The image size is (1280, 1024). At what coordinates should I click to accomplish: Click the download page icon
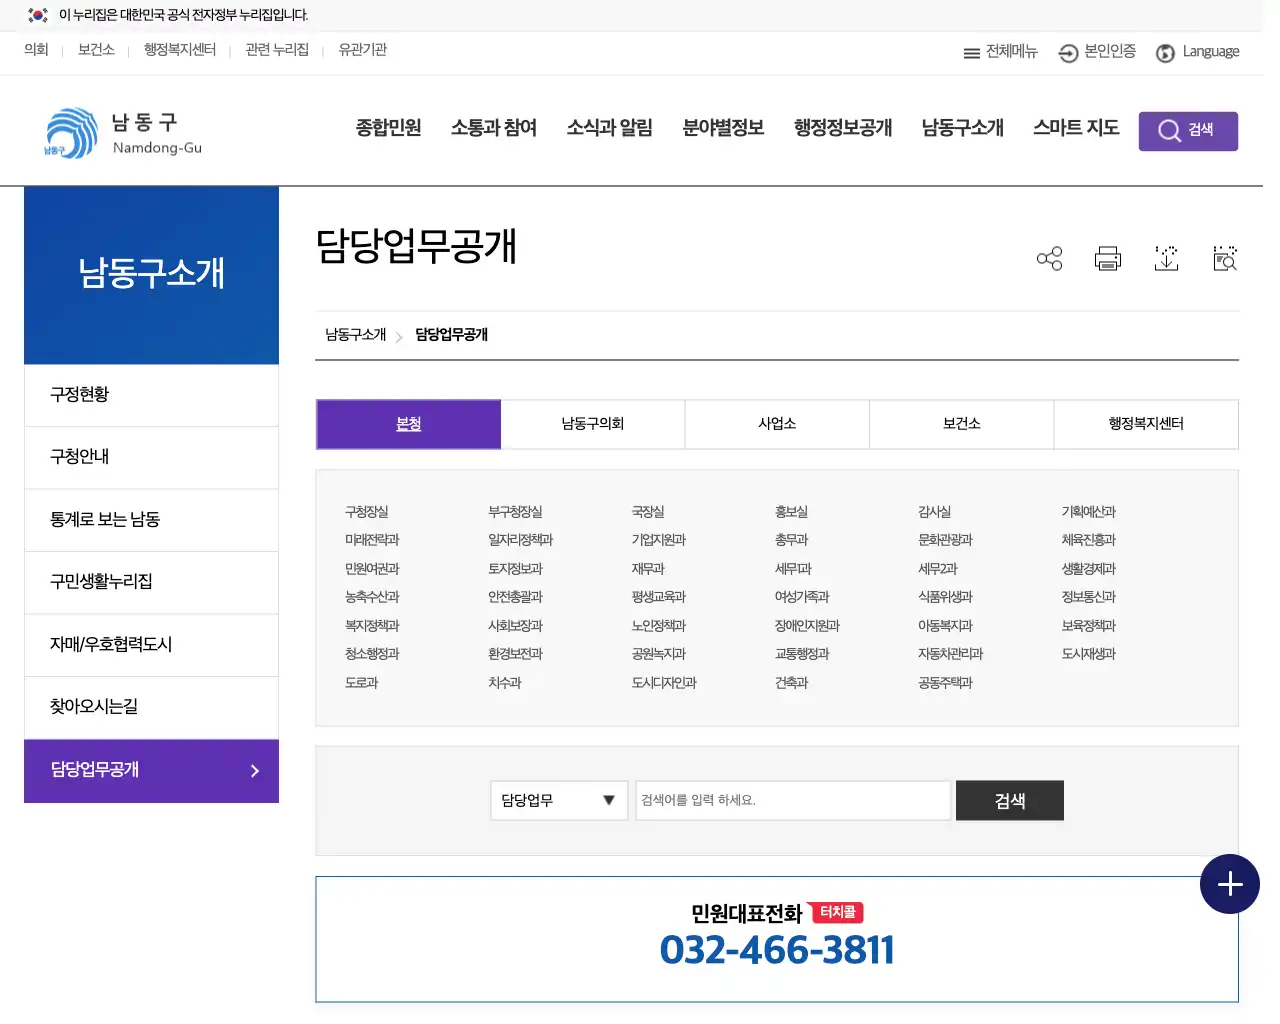(1166, 258)
